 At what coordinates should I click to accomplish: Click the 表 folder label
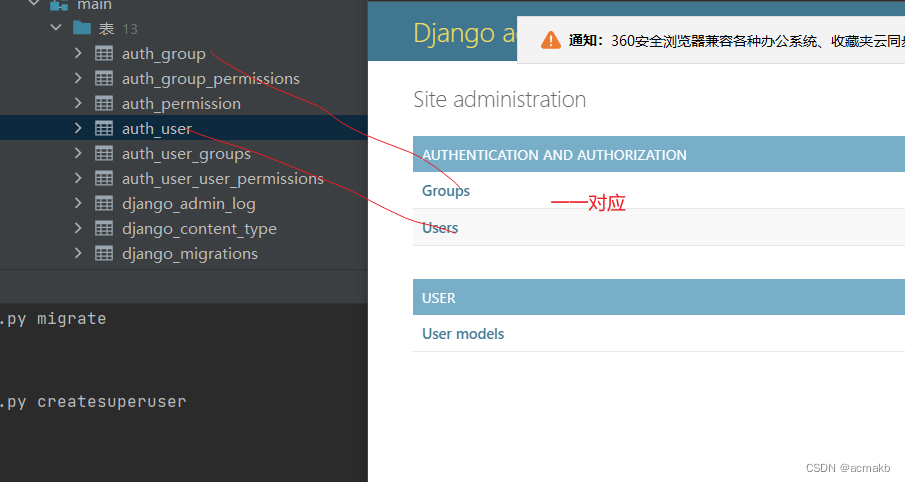point(106,28)
